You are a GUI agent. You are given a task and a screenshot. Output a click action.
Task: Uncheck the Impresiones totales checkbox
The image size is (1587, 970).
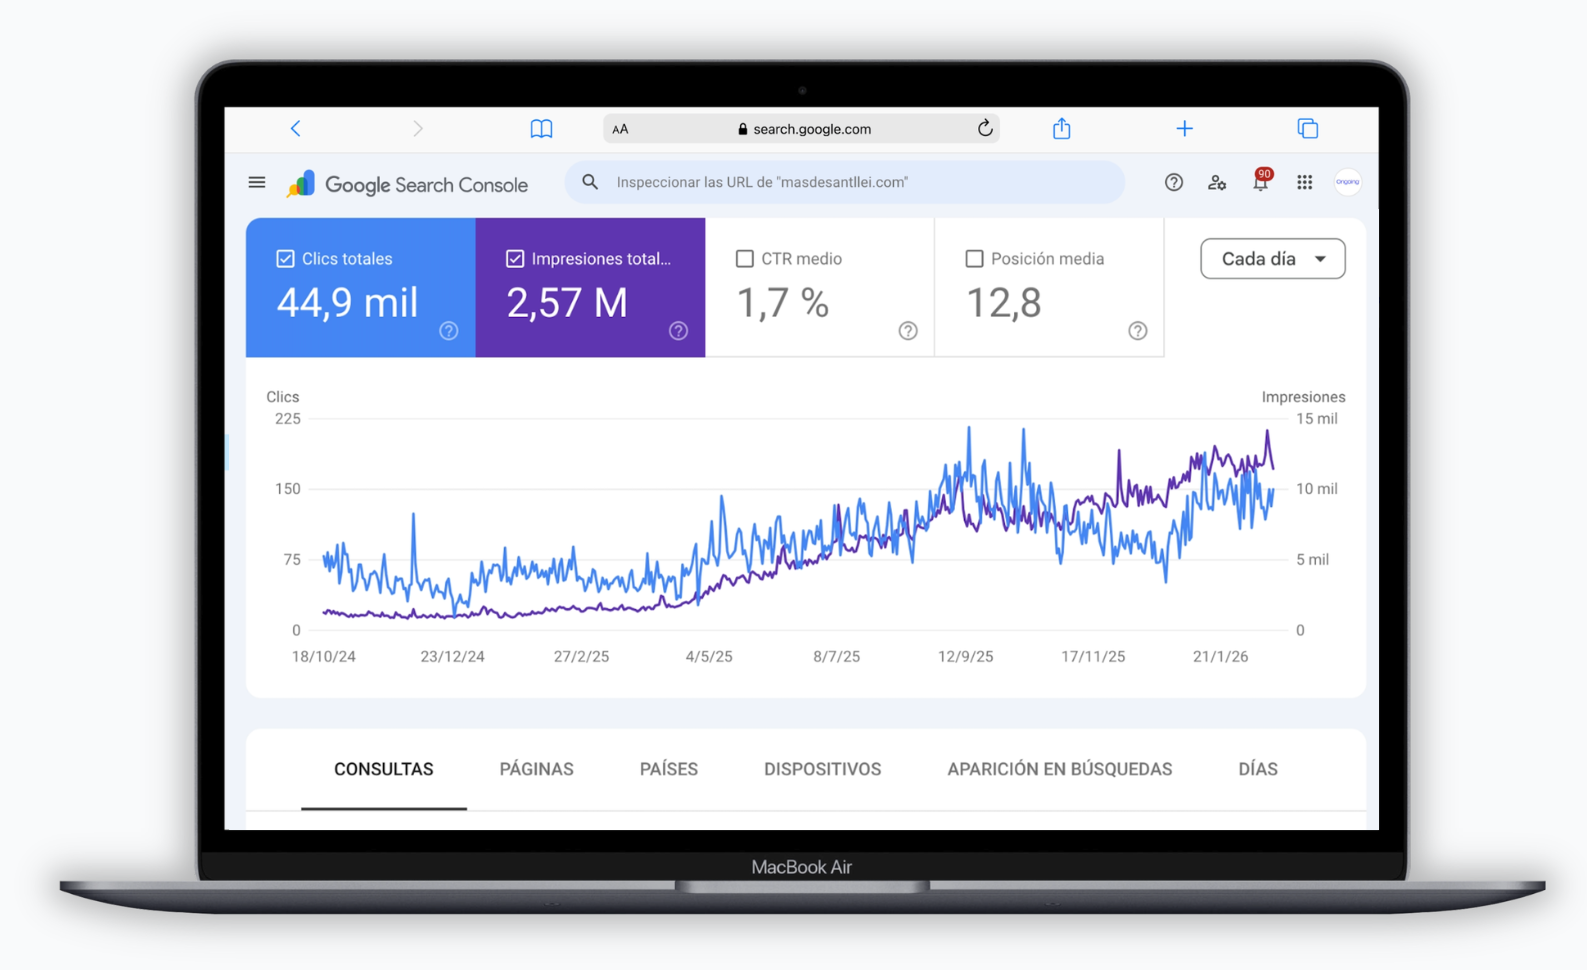click(515, 259)
